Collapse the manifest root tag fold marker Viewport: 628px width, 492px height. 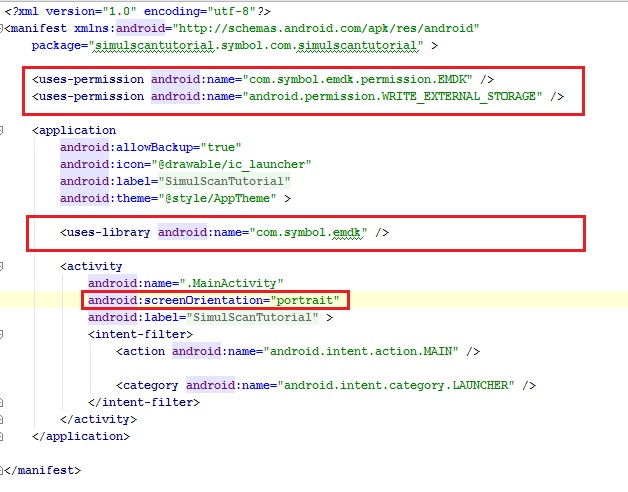click(4, 29)
